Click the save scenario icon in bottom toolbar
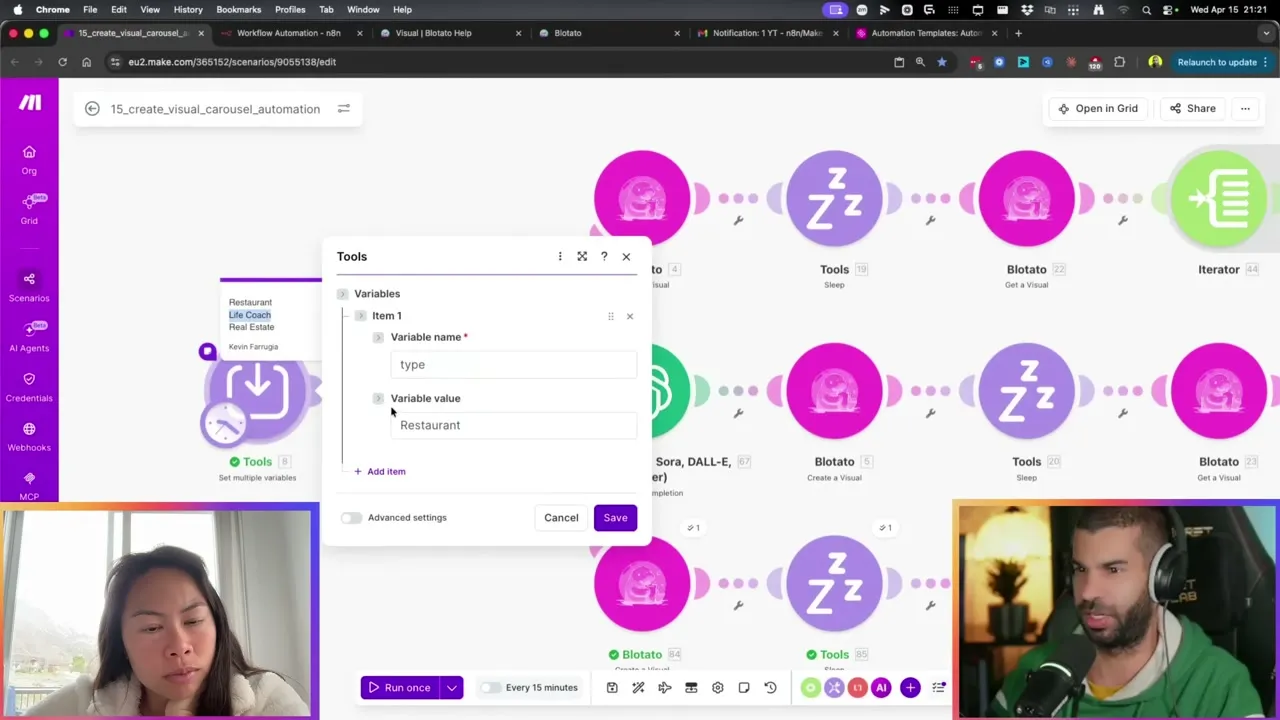The height and width of the screenshot is (720, 1280). pos(612,688)
